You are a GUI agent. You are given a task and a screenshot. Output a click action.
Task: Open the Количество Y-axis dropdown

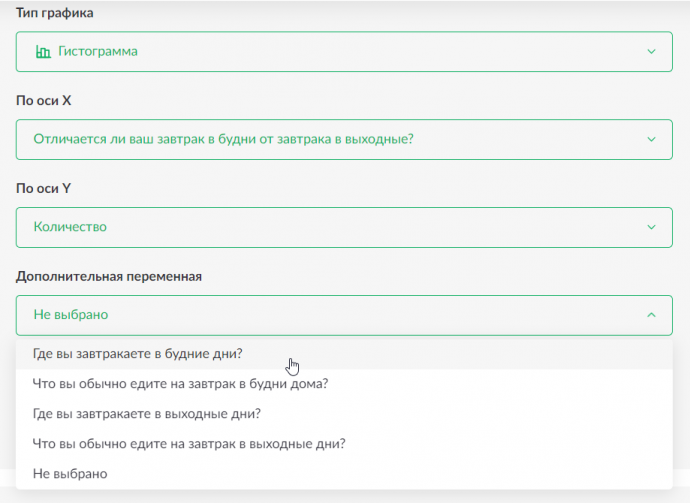(344, 227)
